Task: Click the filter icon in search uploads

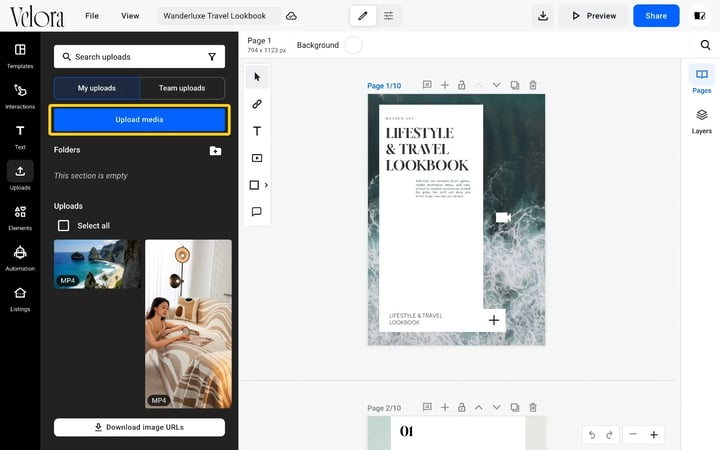Action: coord(212,57)
